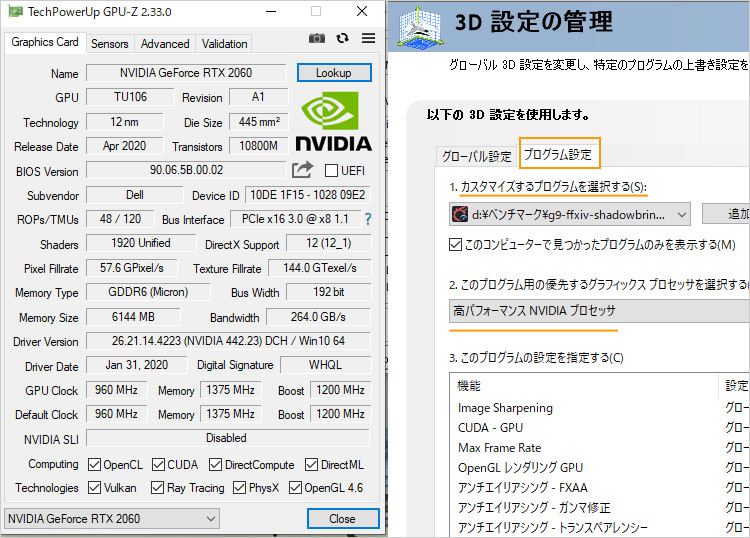Click the Name field NVIDIA GeForce RTX 2060
750x538 pixels.
(x=186, y=73)
